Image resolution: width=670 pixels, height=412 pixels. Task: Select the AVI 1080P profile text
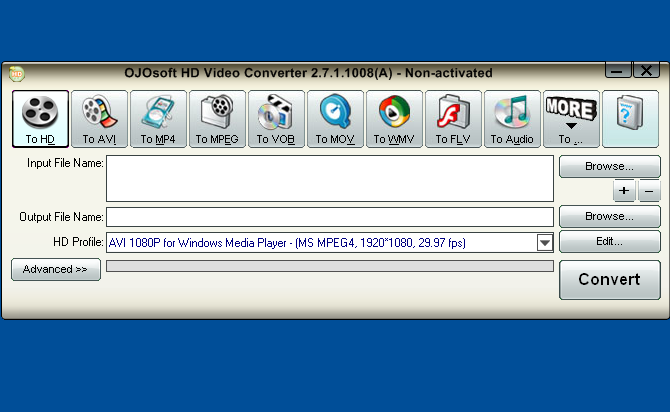pos(287,243)
